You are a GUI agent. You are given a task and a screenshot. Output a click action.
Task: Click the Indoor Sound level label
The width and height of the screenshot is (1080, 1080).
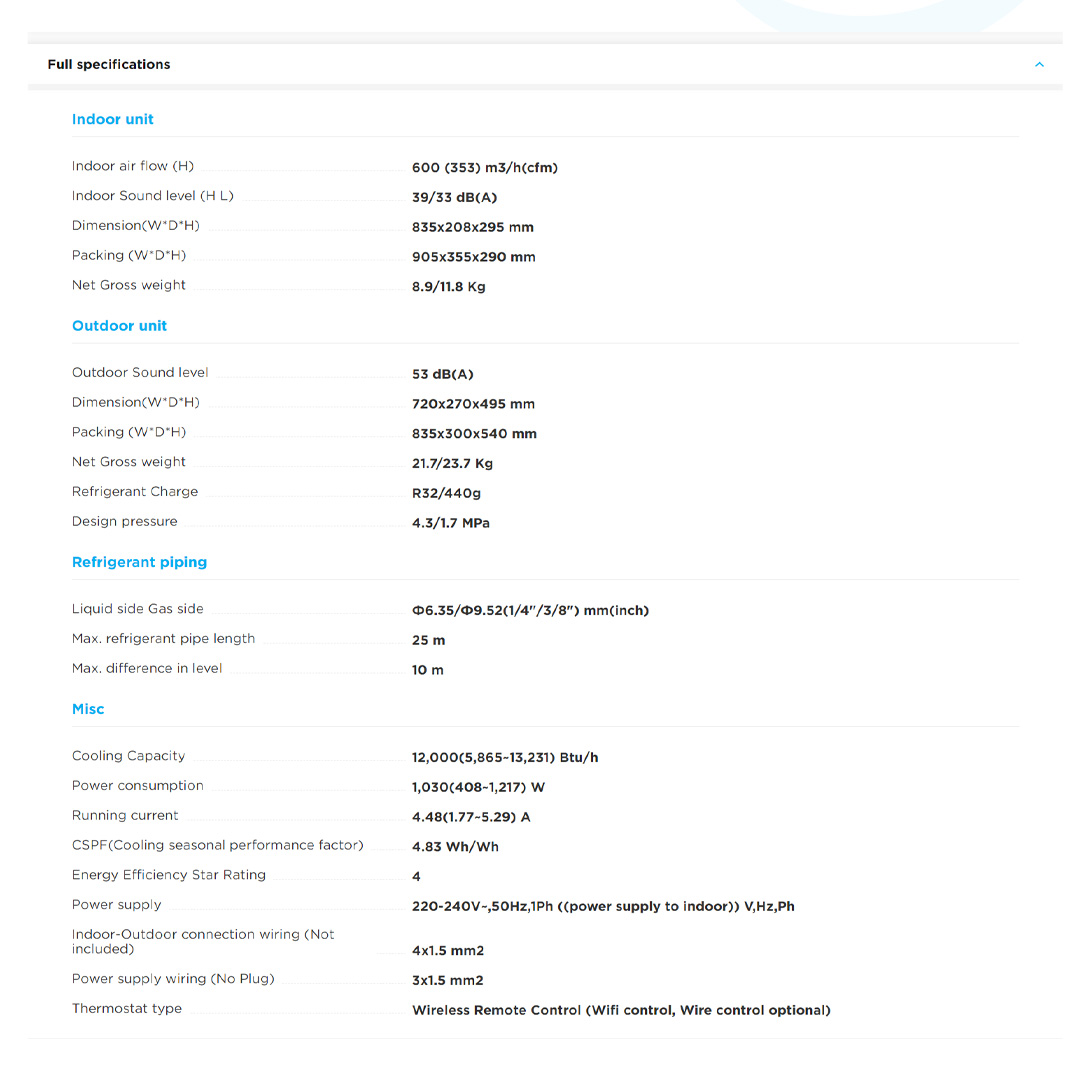tap(152, 196)
